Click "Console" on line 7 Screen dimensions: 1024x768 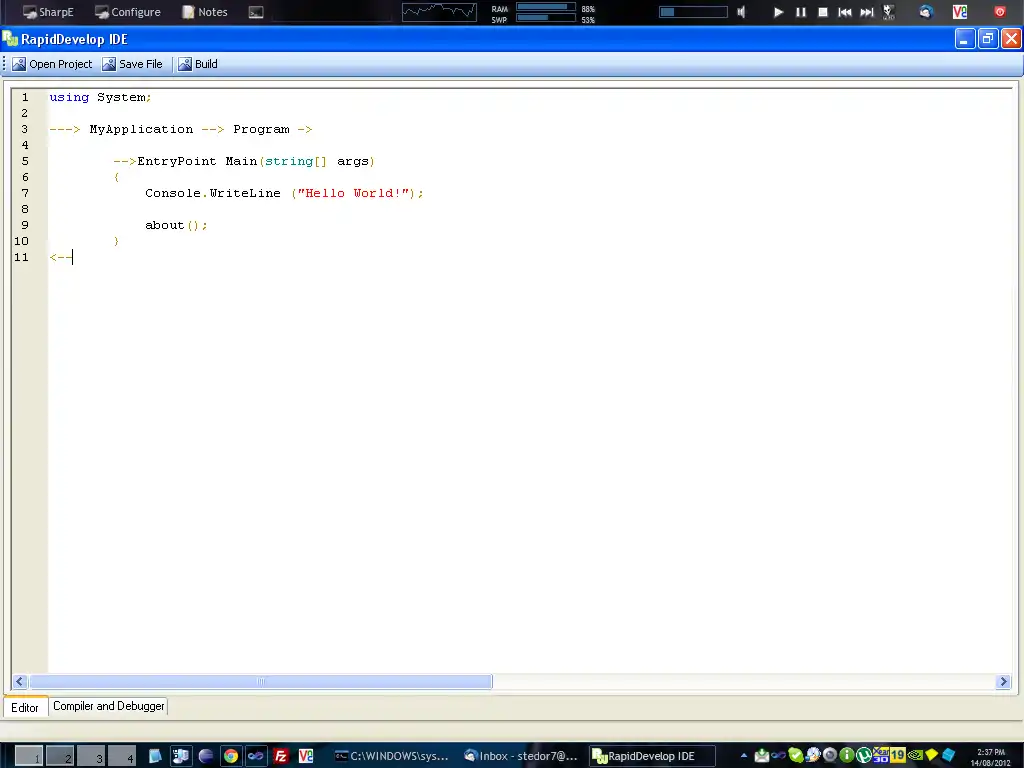point(173,193)
